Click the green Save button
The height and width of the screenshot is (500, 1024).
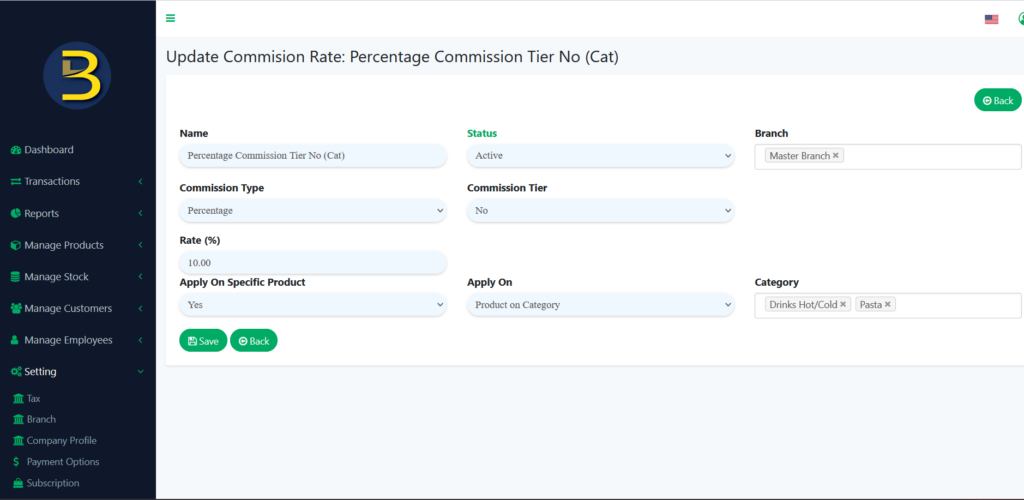(x=203, y=341)
